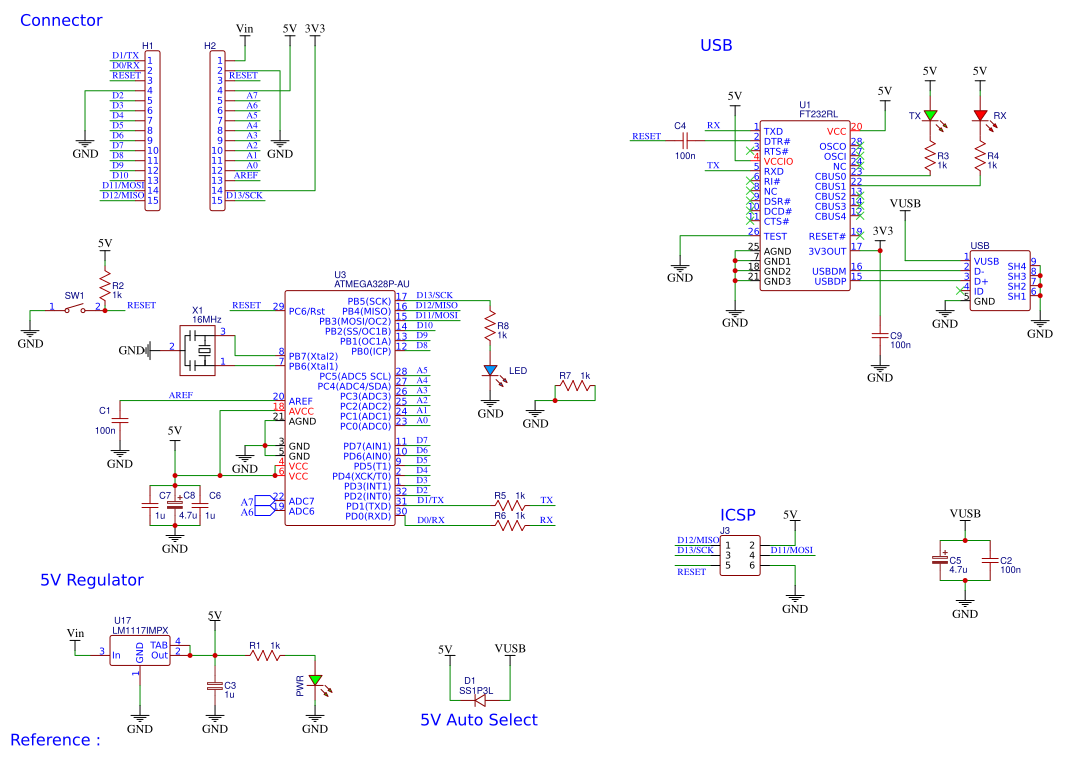
Task: Click the 5V Auto Select title
Action: point(479,720)
